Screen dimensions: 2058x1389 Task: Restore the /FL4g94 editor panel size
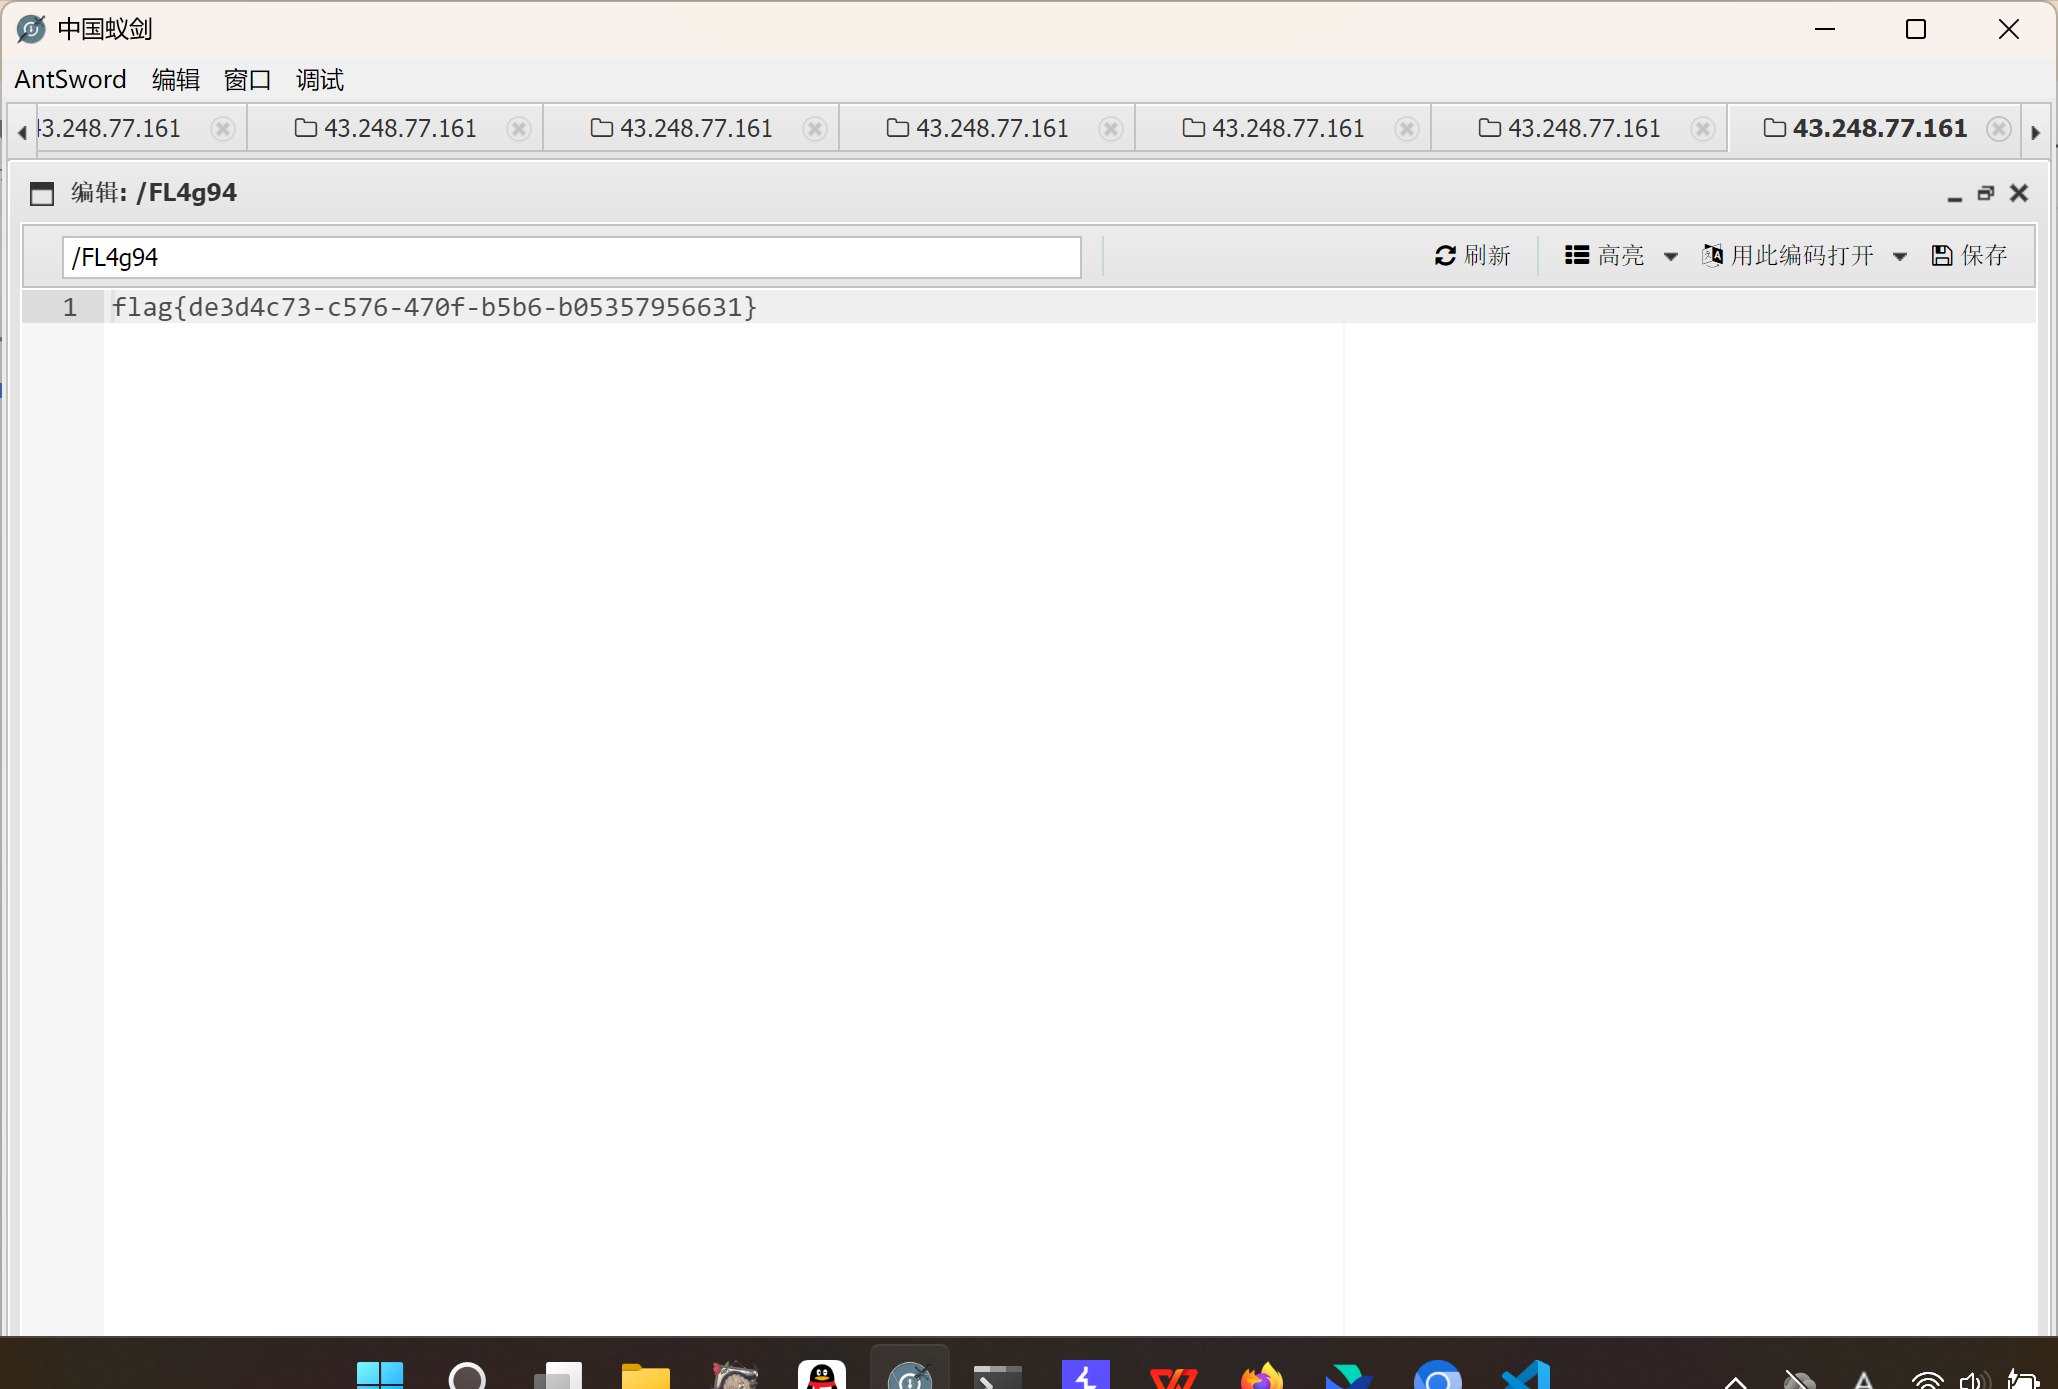[x=1986, y=193]
